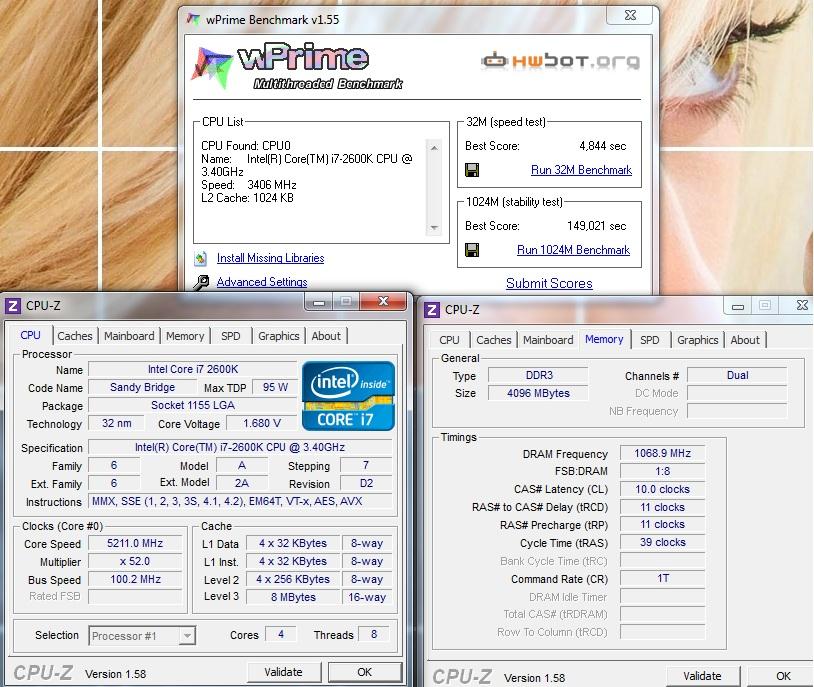
Task: Click the wPrime logo in the header
Action: (297, 66)
